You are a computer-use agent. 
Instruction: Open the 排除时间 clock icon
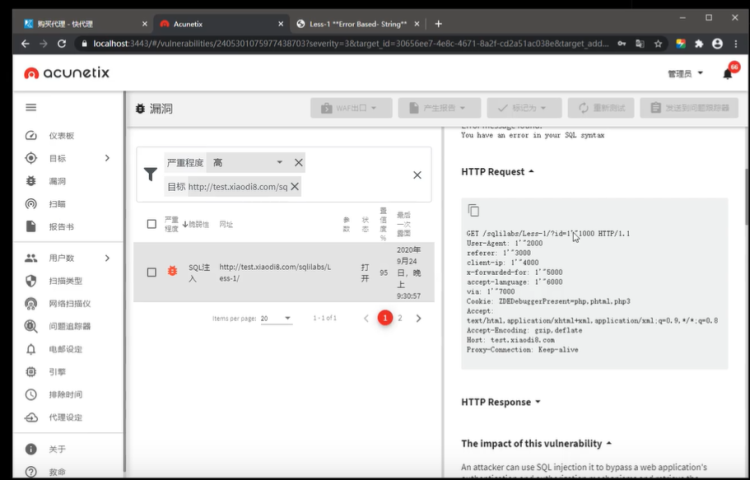tap(31, 394)
